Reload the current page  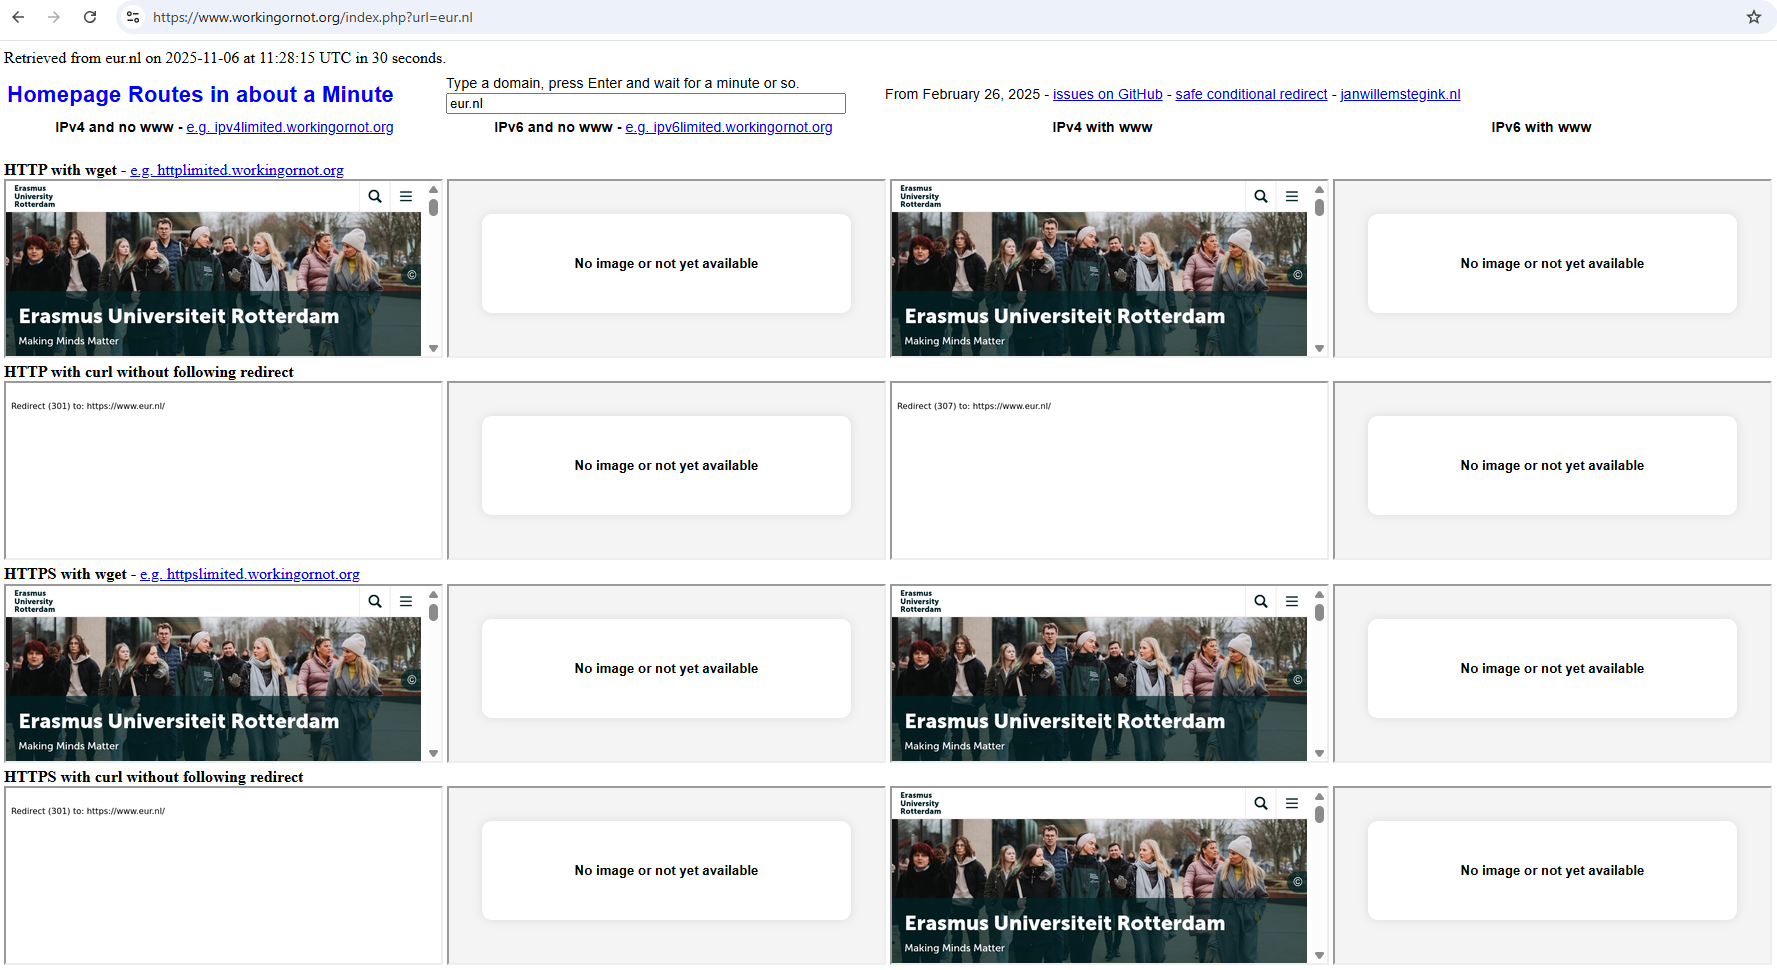[90, 17]
